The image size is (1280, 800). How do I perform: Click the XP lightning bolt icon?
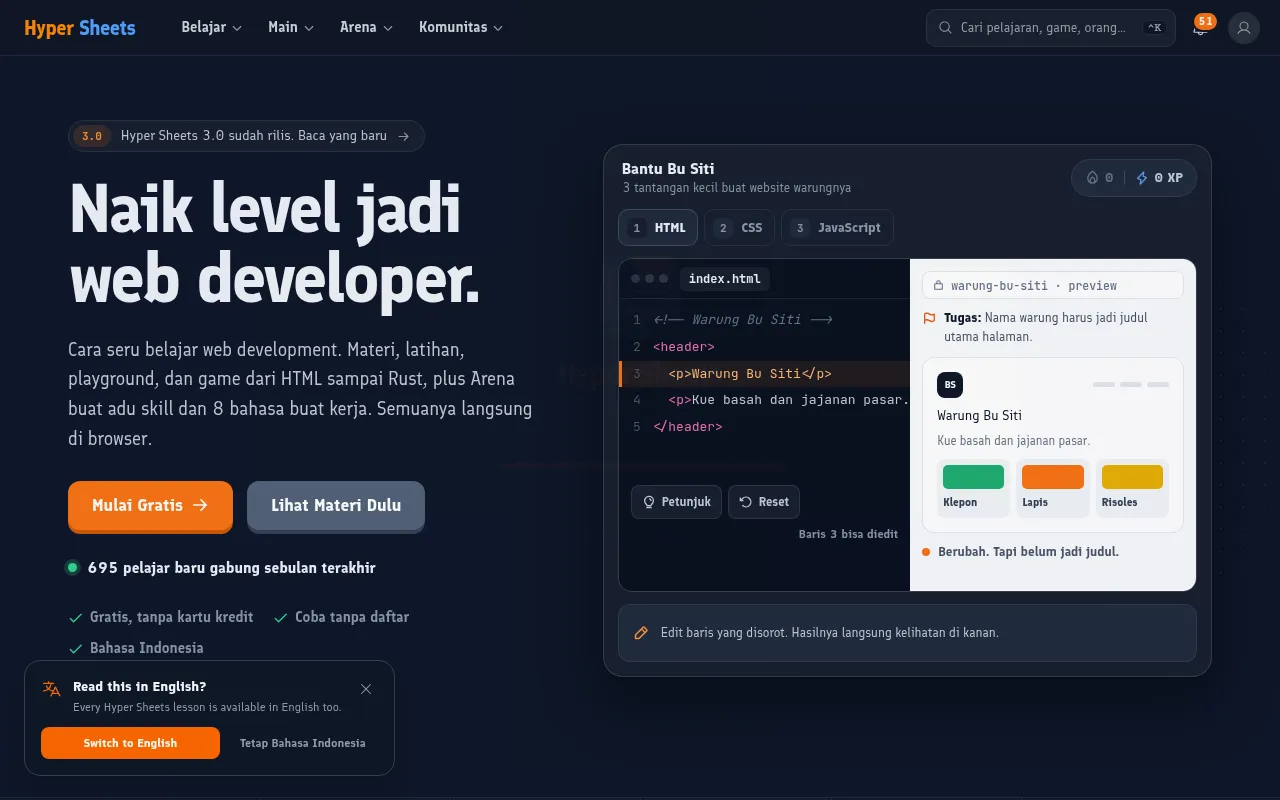click(x=1142, y=178)
